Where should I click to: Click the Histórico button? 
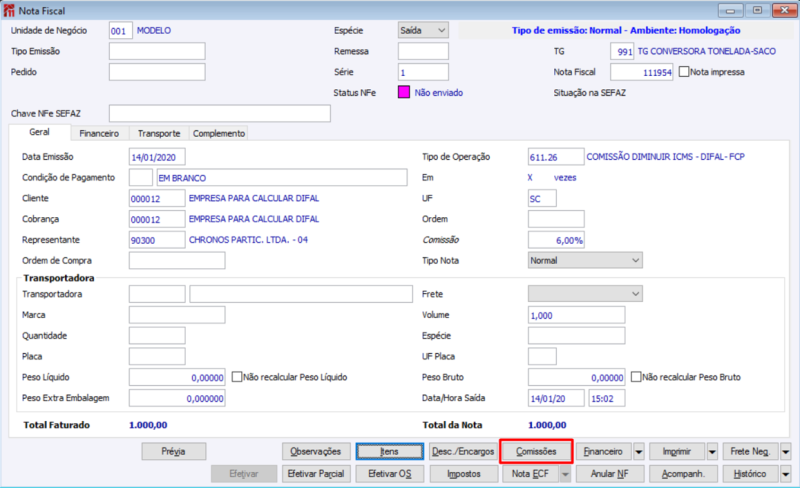(751, 474)
